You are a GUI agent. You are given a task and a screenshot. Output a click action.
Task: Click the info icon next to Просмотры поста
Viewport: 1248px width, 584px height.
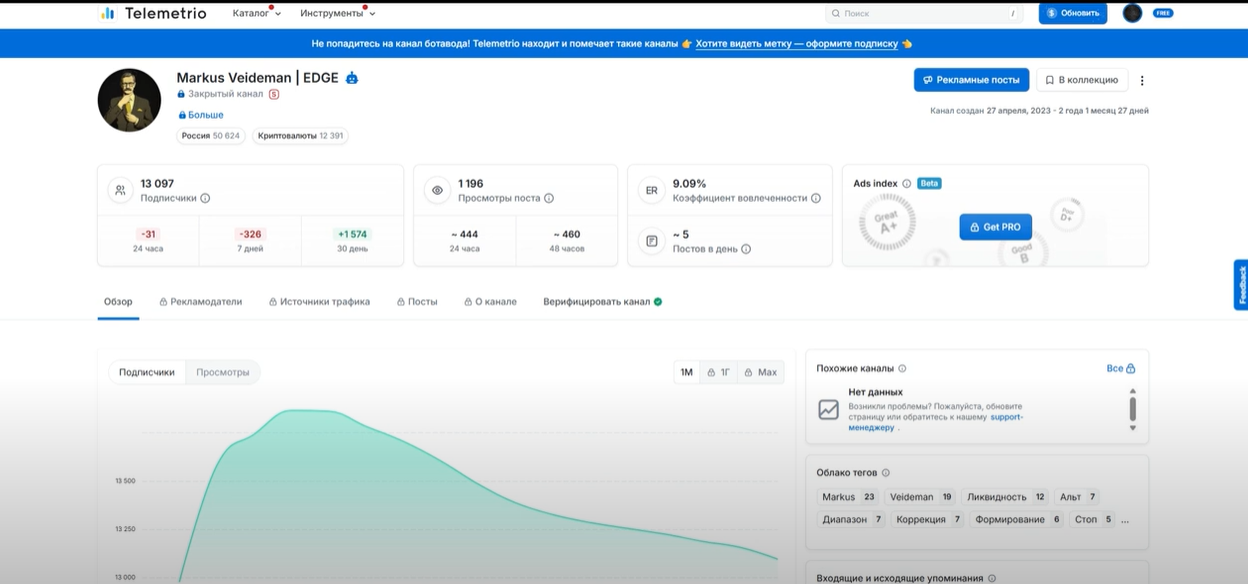[x=549, y=198]
